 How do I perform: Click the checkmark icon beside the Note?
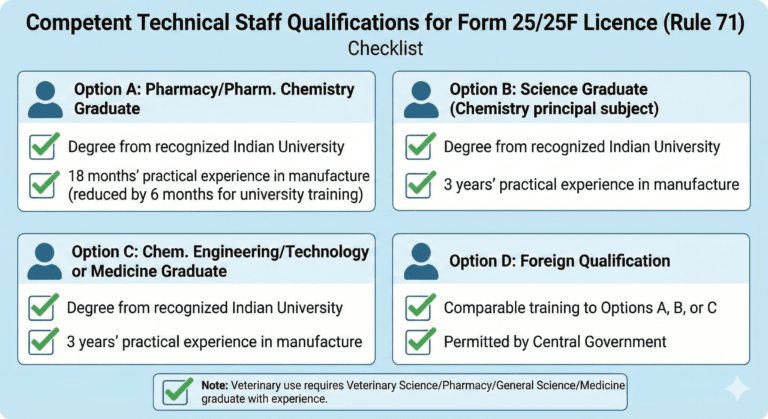(x=178, y=388)
